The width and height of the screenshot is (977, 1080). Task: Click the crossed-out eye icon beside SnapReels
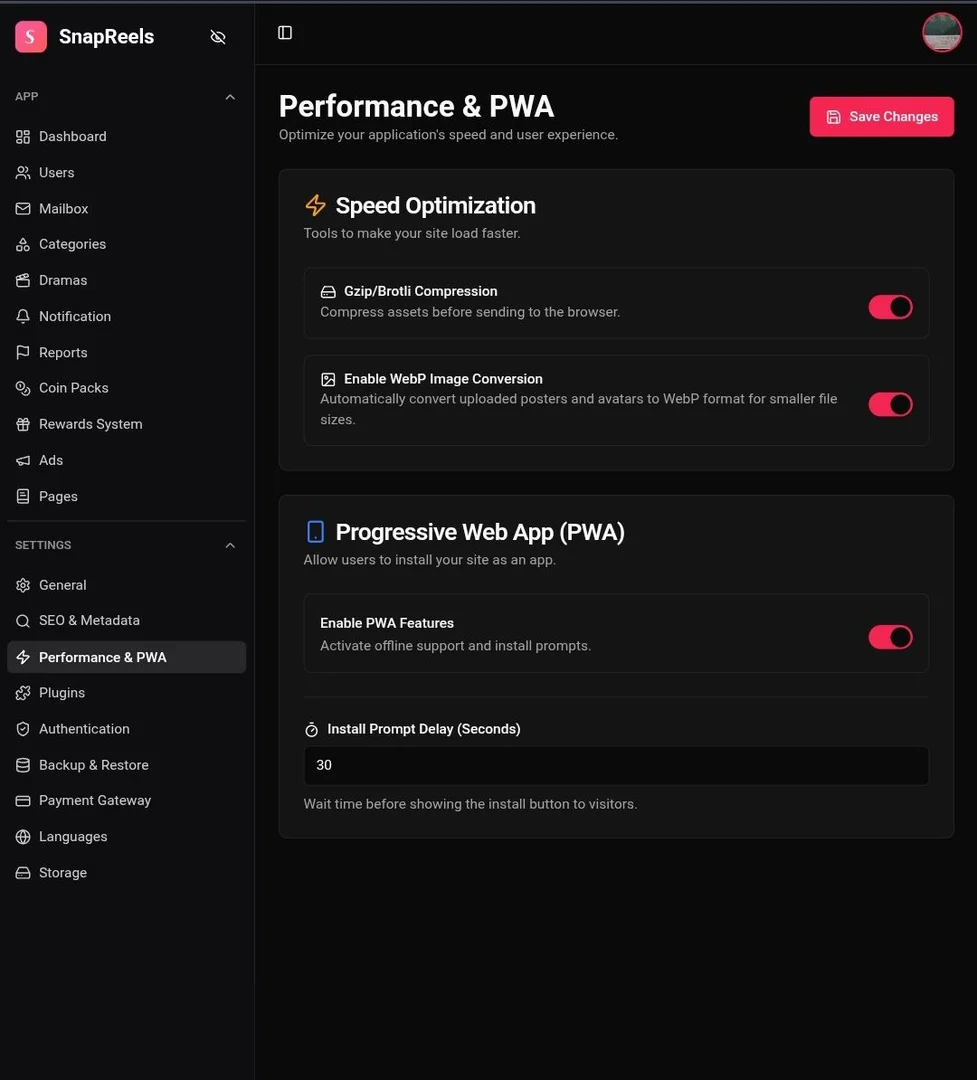point(218,37)
